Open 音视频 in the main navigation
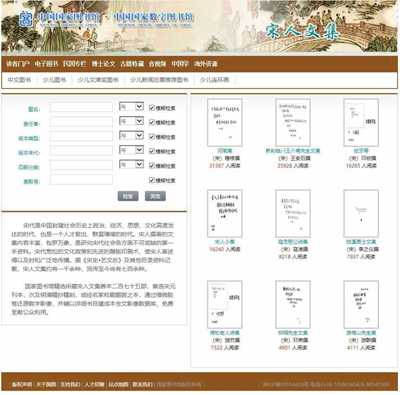The height and width of the screenshot is (395, 400). 157,64
